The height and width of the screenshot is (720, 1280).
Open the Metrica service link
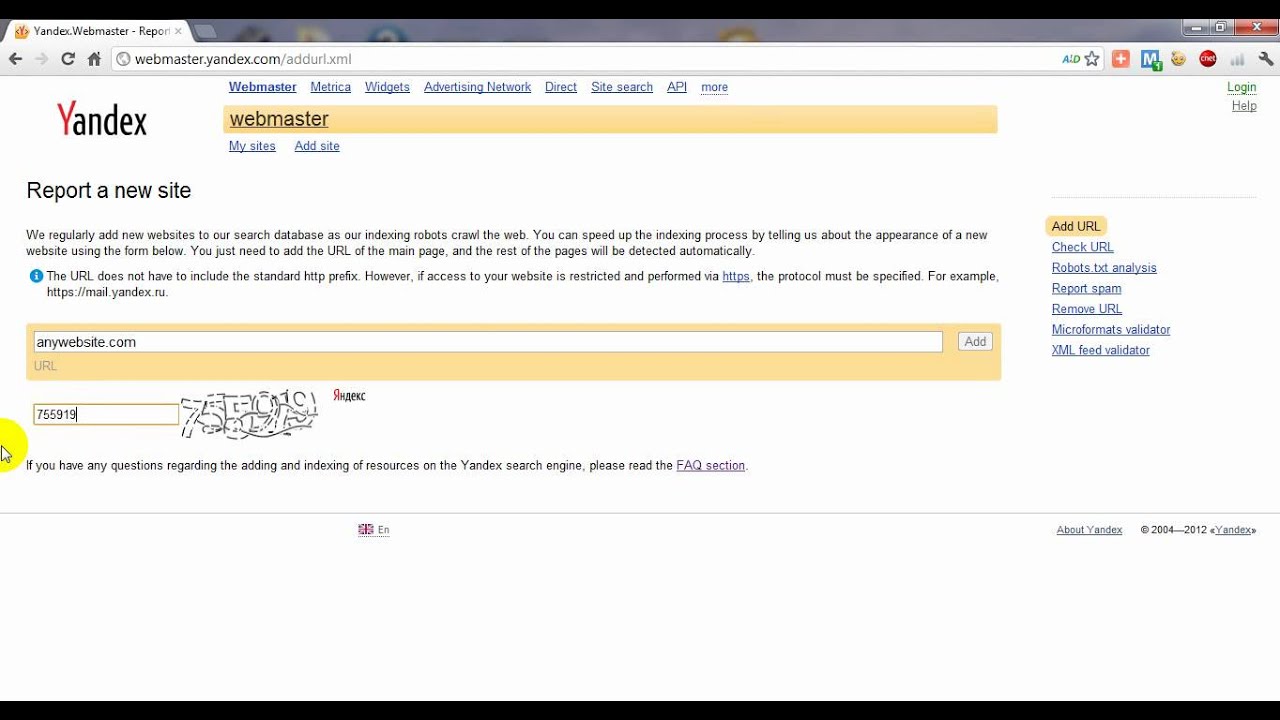[331, 87]
